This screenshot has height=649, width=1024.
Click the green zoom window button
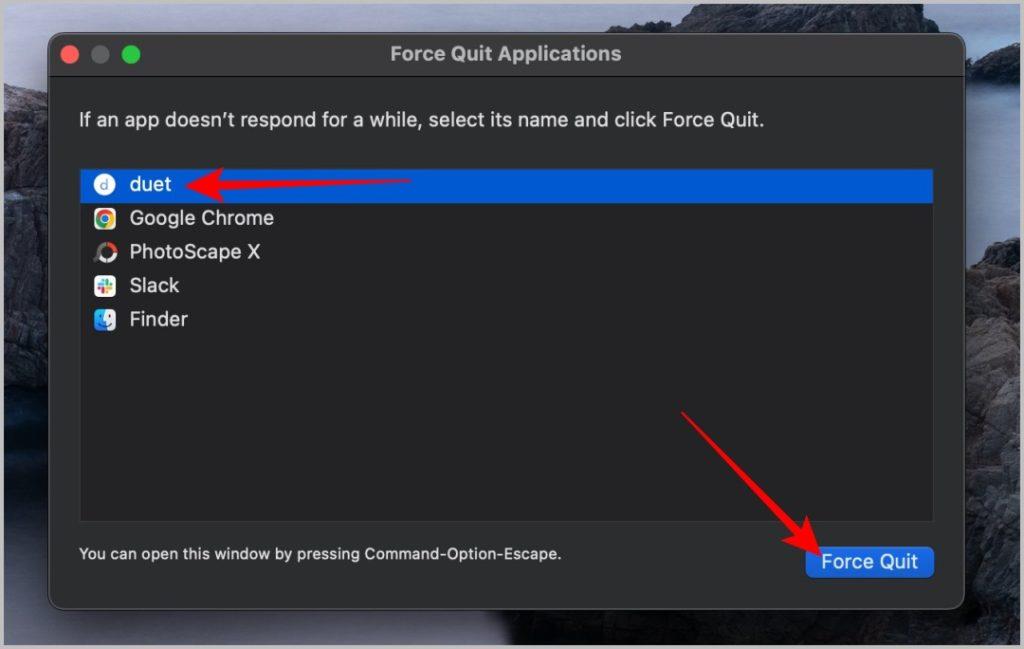click(x=131, y=54)
